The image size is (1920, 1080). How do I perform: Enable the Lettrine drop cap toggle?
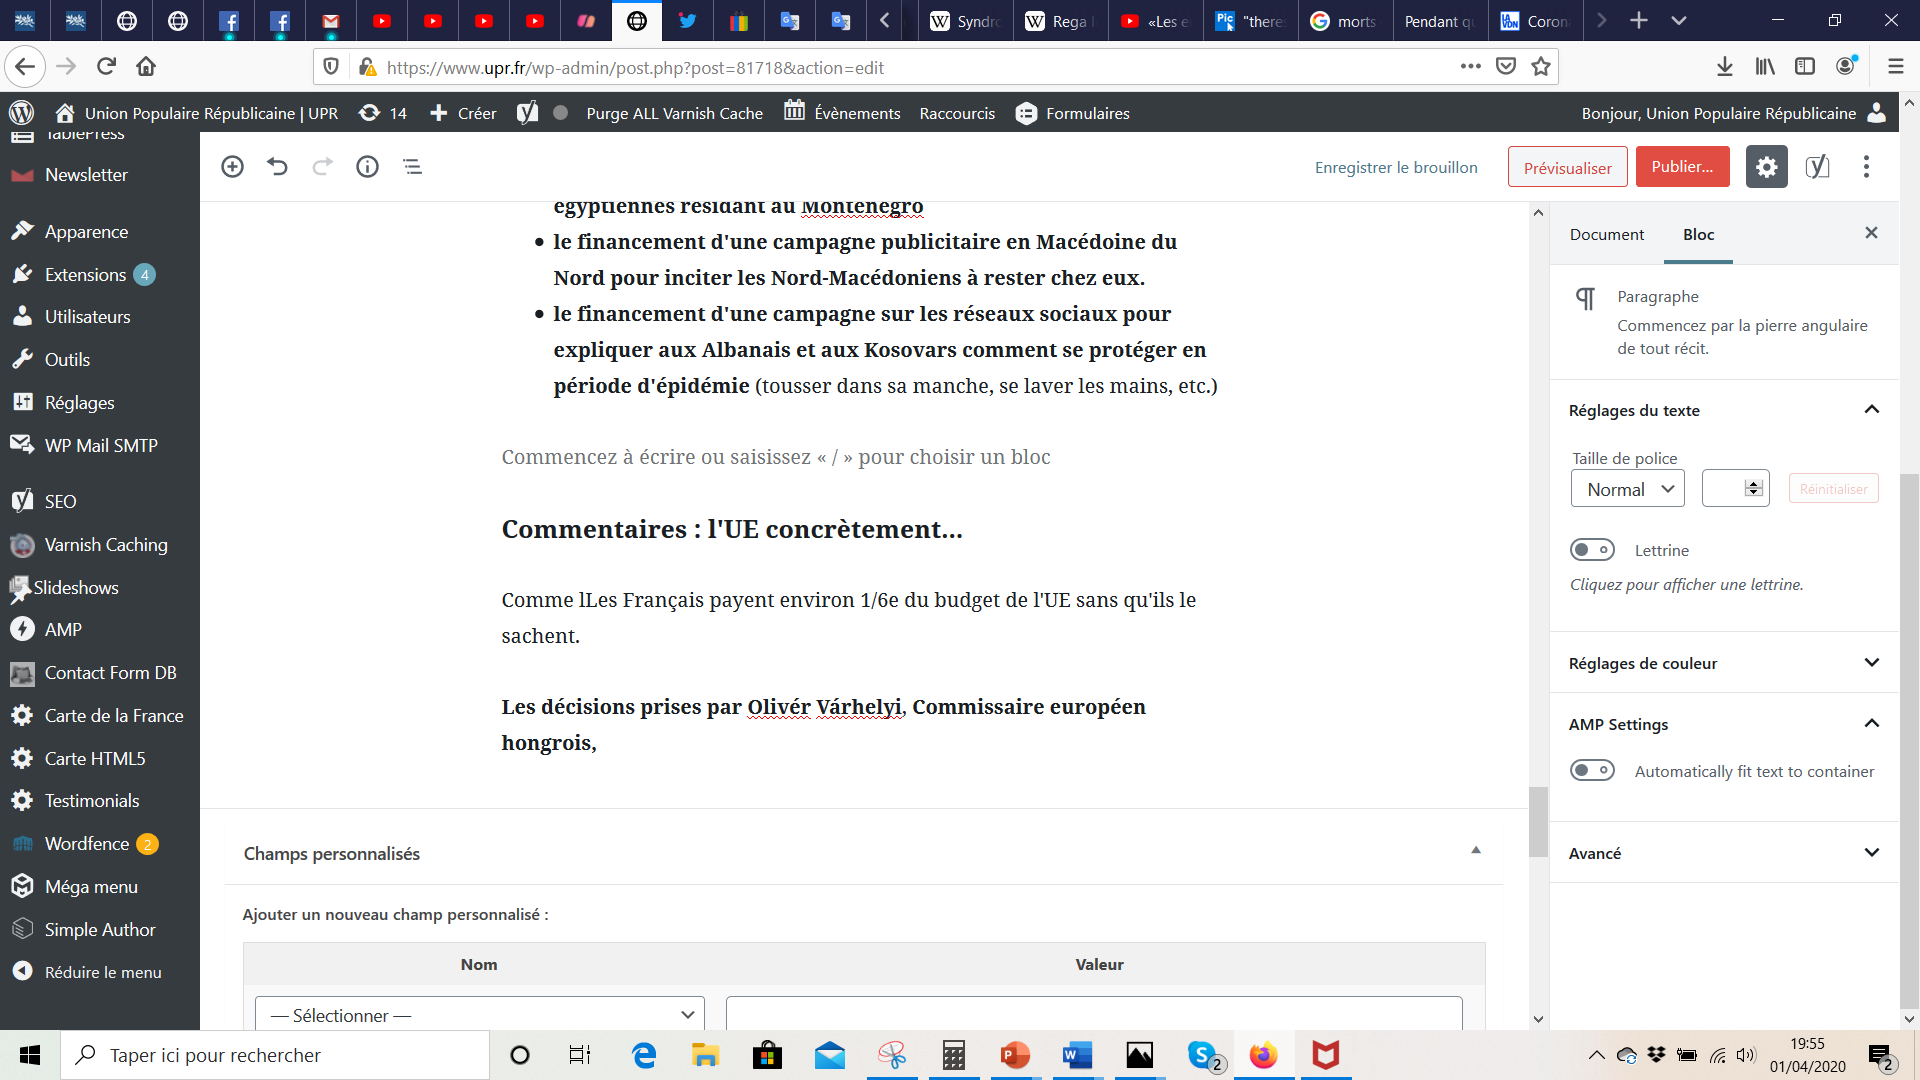(1592, 550)
